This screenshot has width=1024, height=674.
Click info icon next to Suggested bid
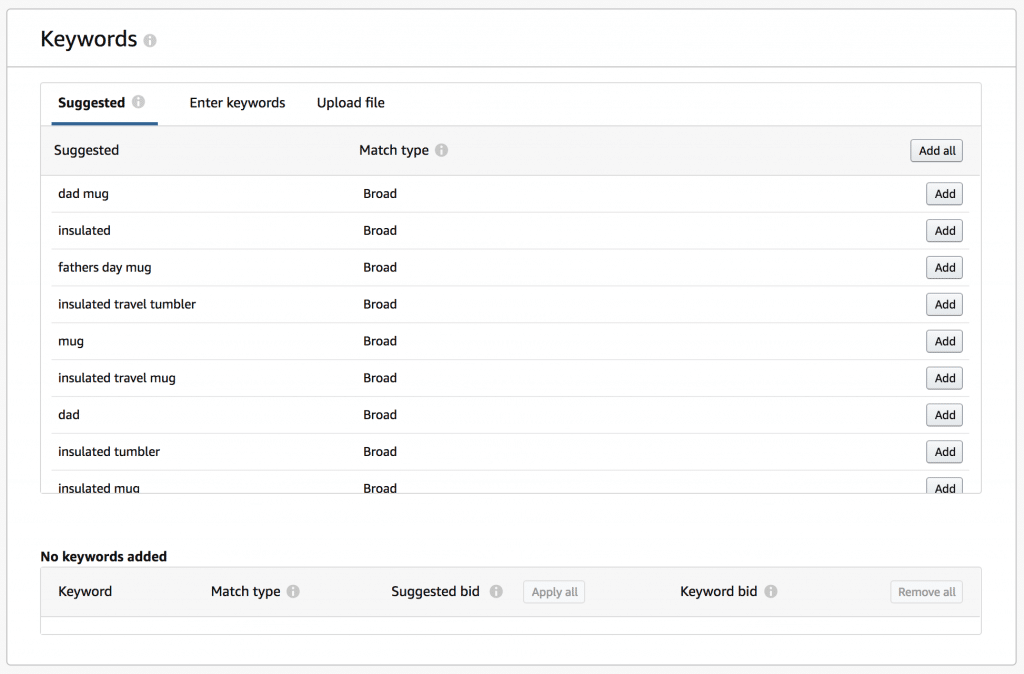[496, 591]
